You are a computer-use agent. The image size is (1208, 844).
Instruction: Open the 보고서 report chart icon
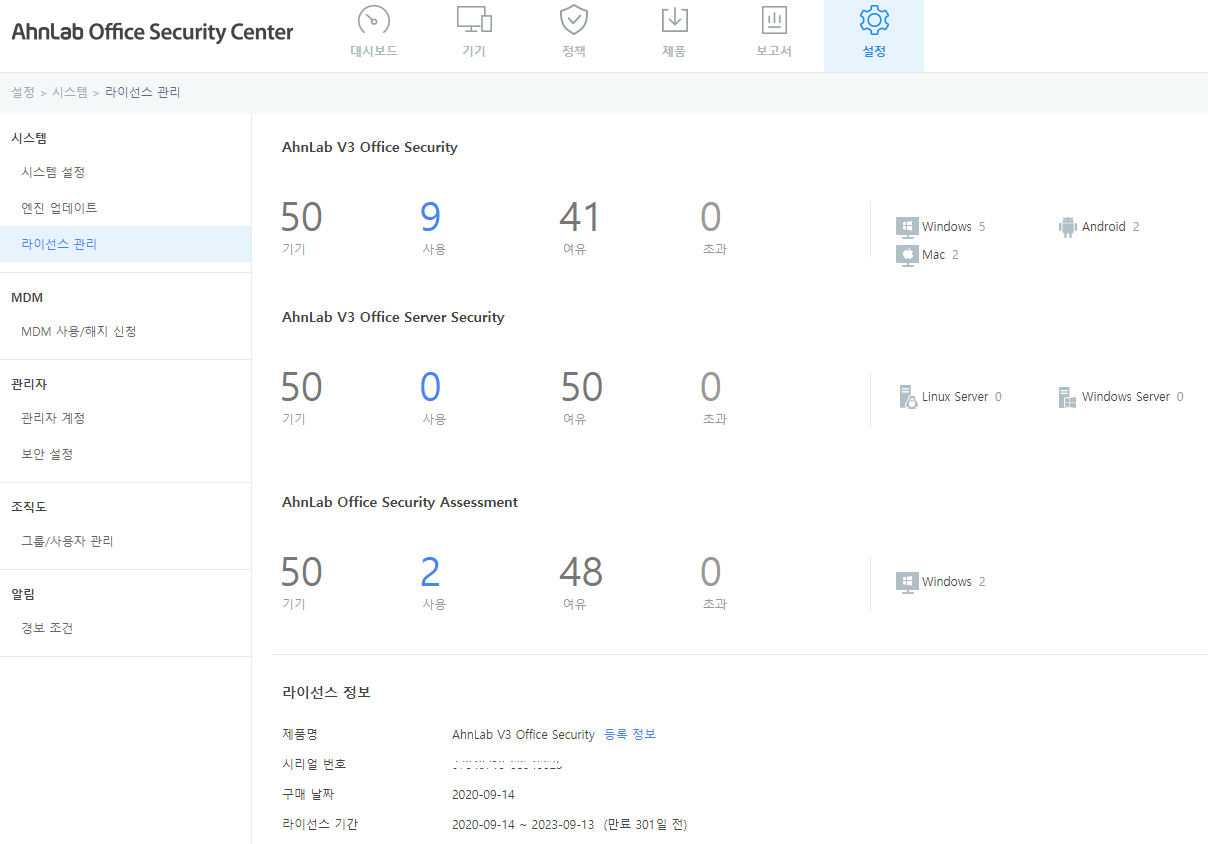[774, 20]
